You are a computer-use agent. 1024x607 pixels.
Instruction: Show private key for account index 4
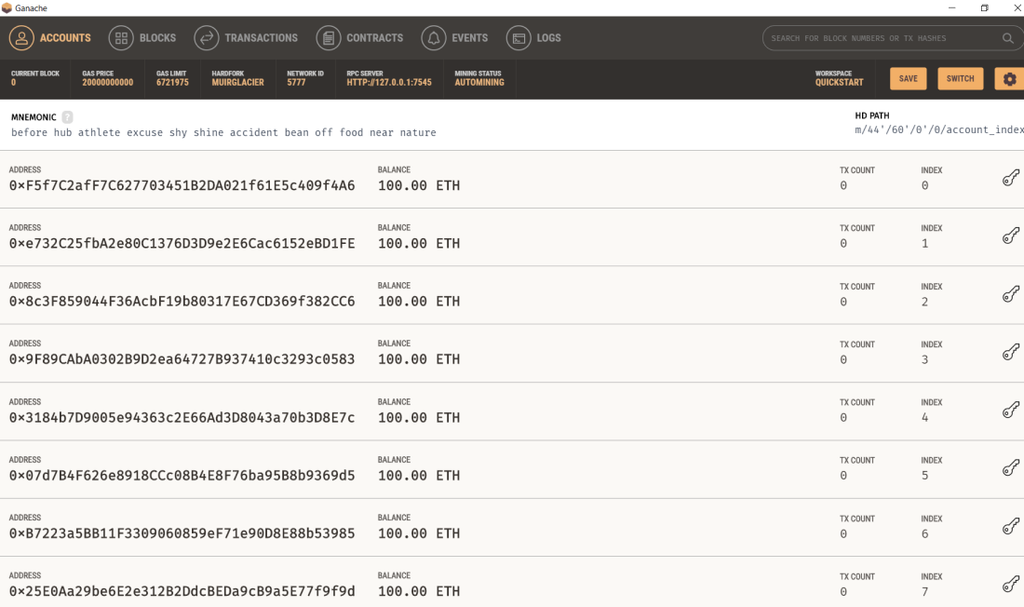(1010, 410)
